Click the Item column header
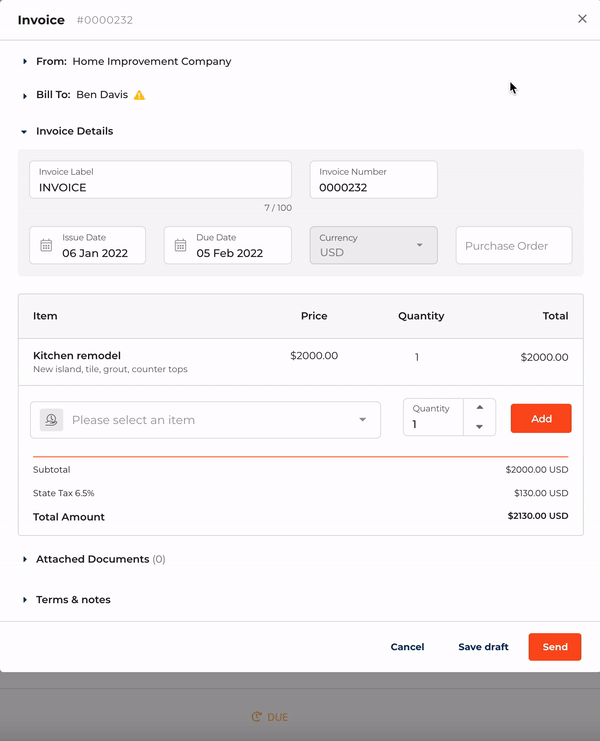This screenshot has height=741, width=600. [45, 316]
